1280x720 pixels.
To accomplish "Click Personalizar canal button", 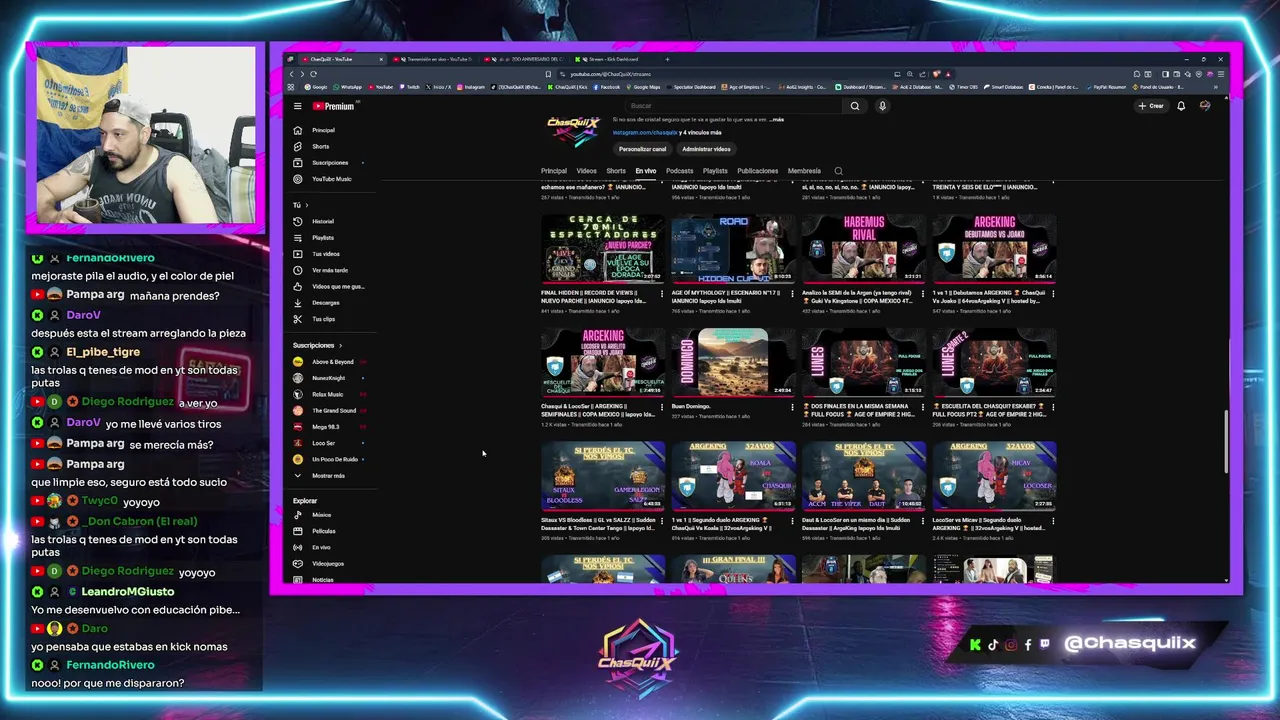I will pos(642,149).
